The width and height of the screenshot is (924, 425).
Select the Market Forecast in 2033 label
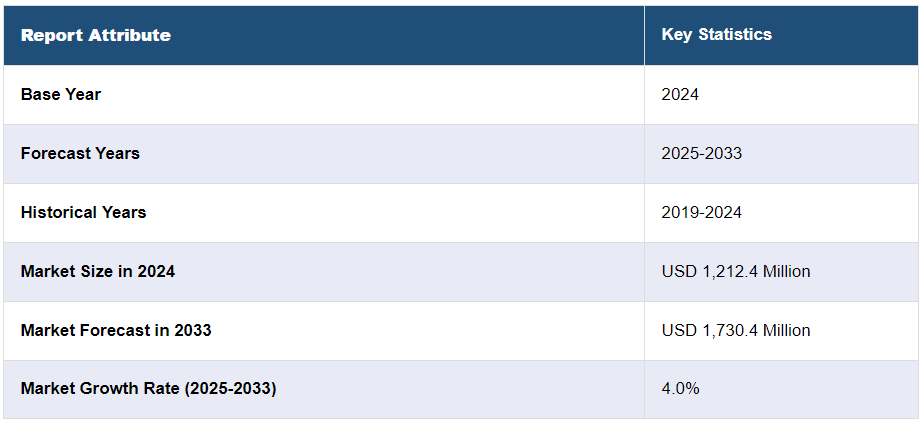click(116, 330)
